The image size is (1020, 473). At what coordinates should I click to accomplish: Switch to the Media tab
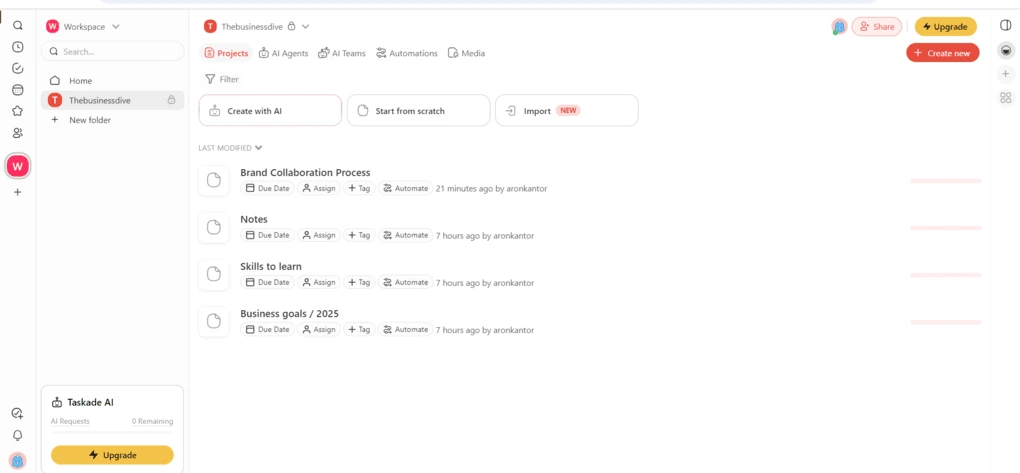click(466, 53)
